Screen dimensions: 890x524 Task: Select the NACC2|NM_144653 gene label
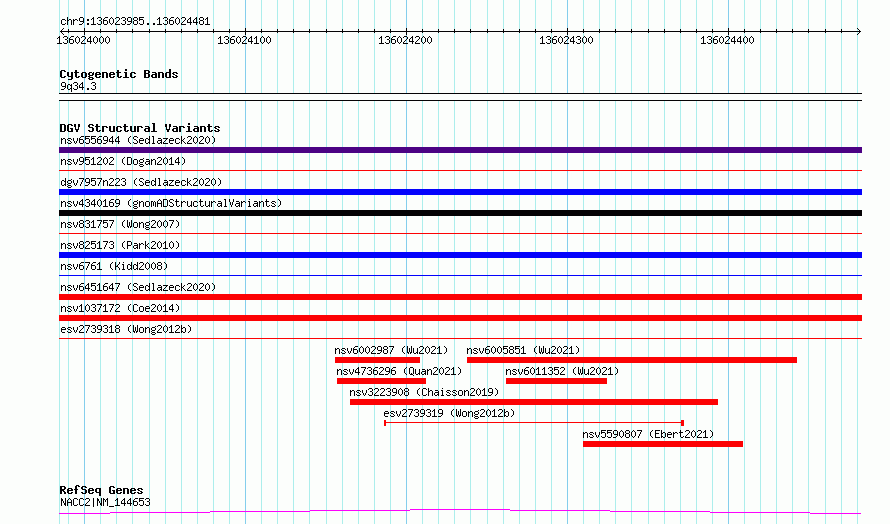coord(105,502)
